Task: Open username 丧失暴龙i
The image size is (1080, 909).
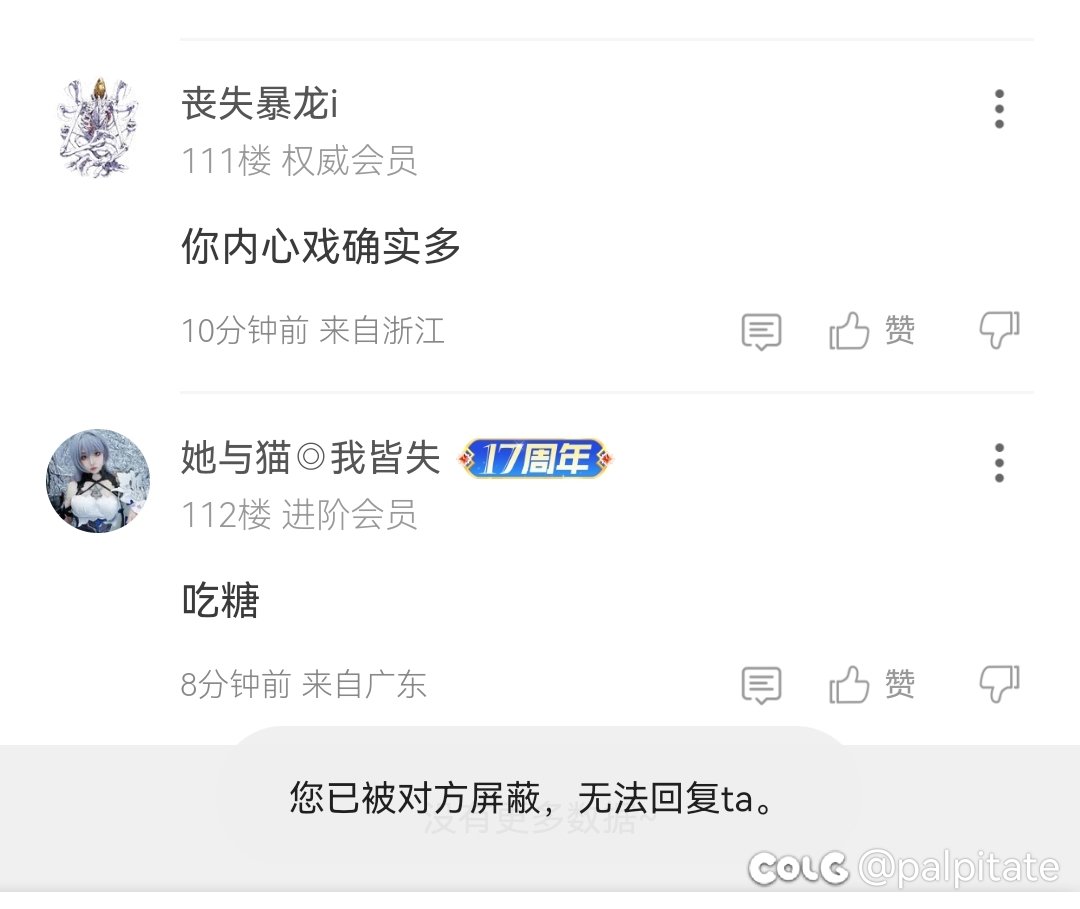Action: pos(259,105)
